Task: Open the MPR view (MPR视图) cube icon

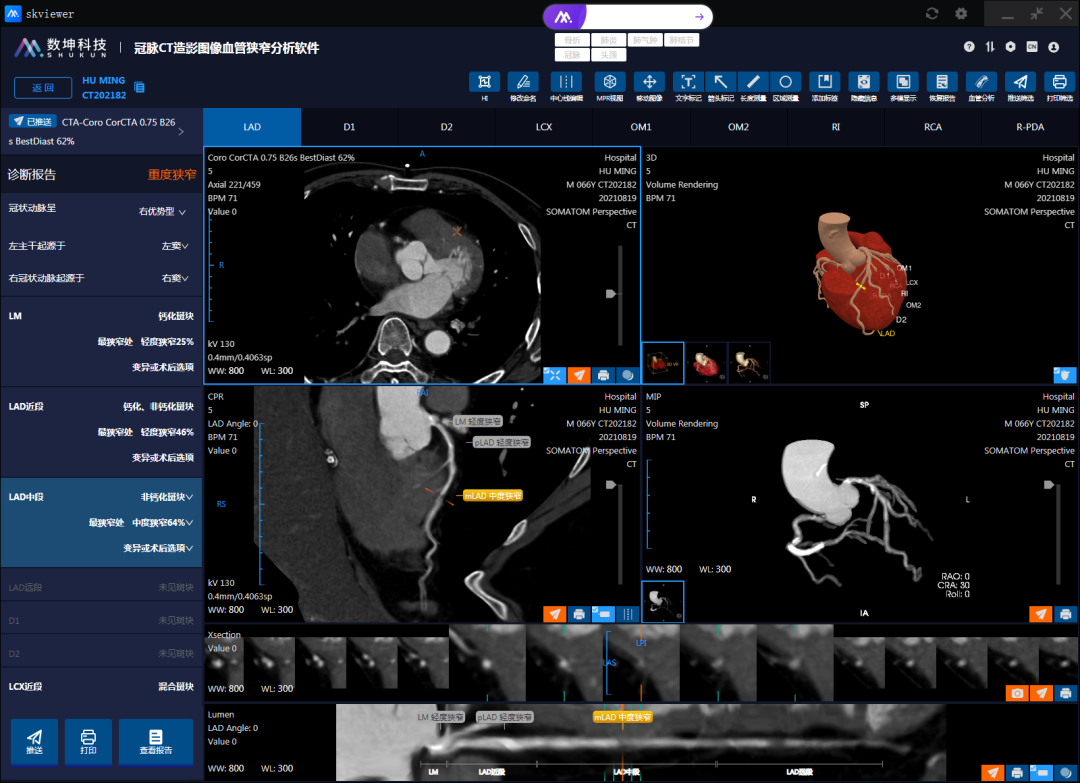Action: pyautogui.click(x=609, y=83)
